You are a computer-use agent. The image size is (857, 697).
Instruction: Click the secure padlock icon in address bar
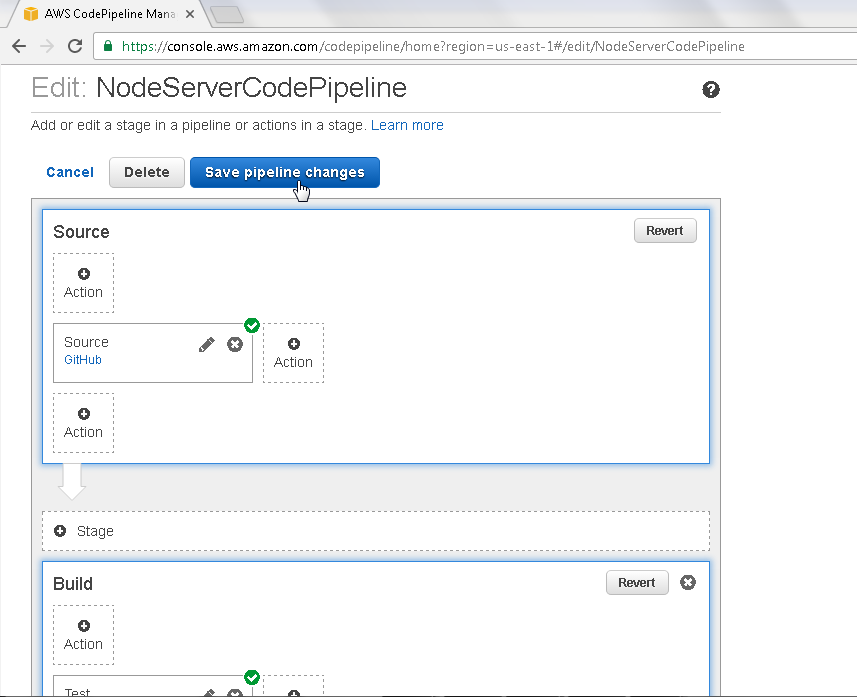108,46
